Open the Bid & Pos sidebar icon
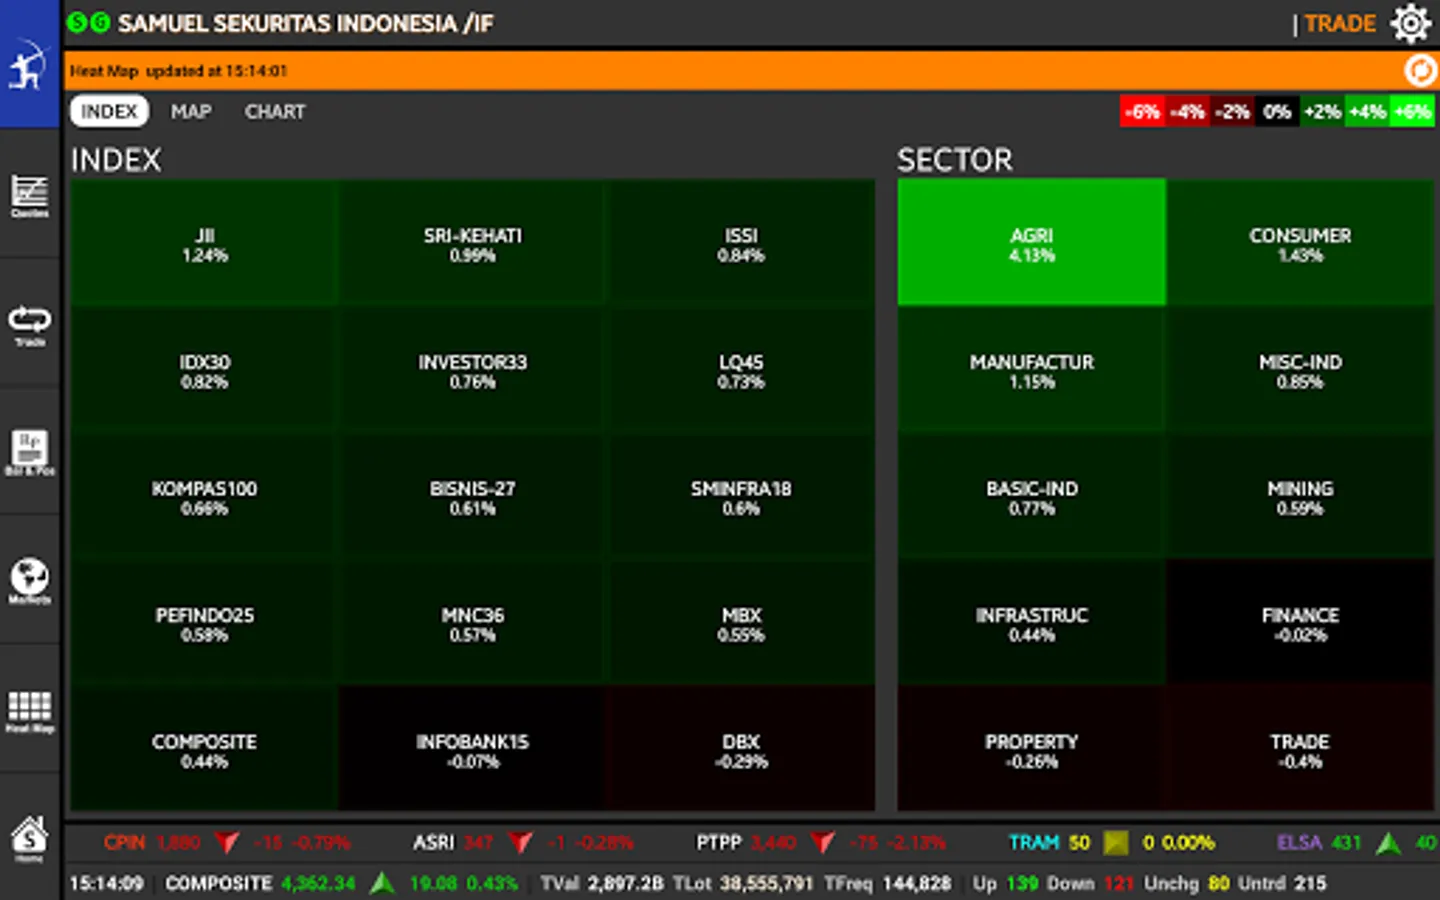Image resolution: width=1440 pixels, height=900 pixels. pyautogui.click(x=29, y=452)
